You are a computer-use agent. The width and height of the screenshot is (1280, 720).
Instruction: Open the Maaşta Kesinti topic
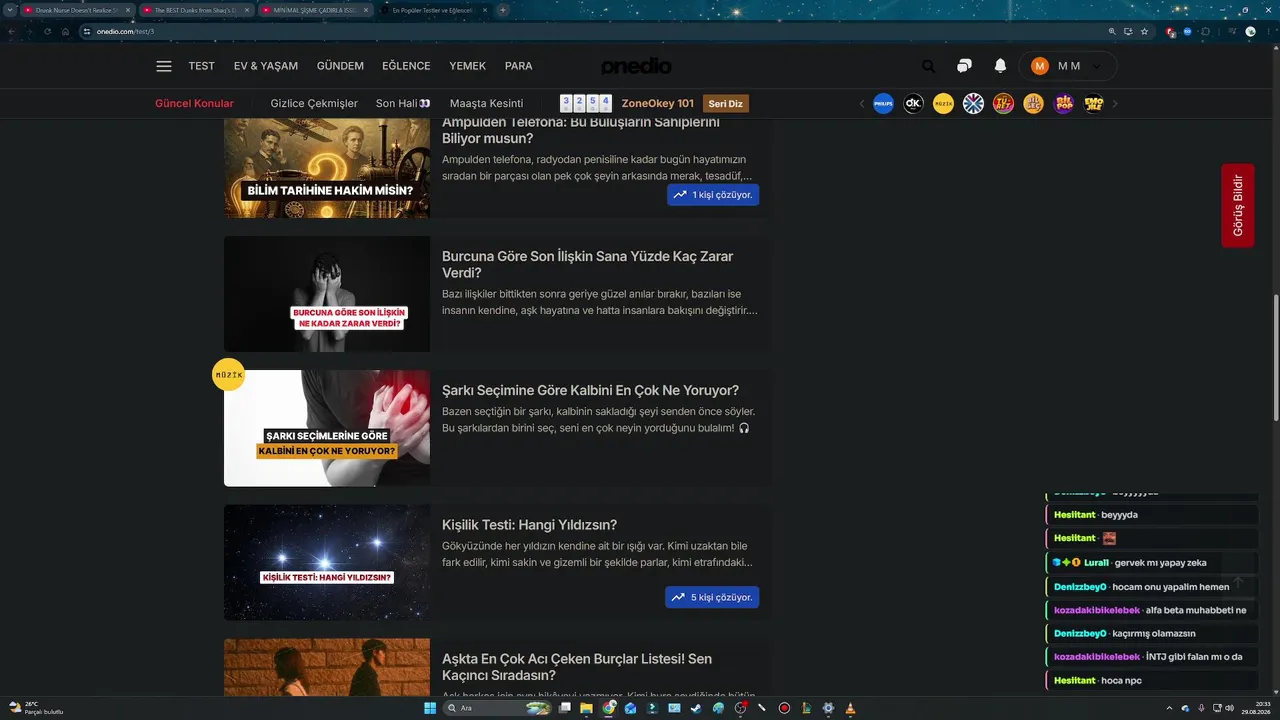pyautogui.click(x=486, y=103)
